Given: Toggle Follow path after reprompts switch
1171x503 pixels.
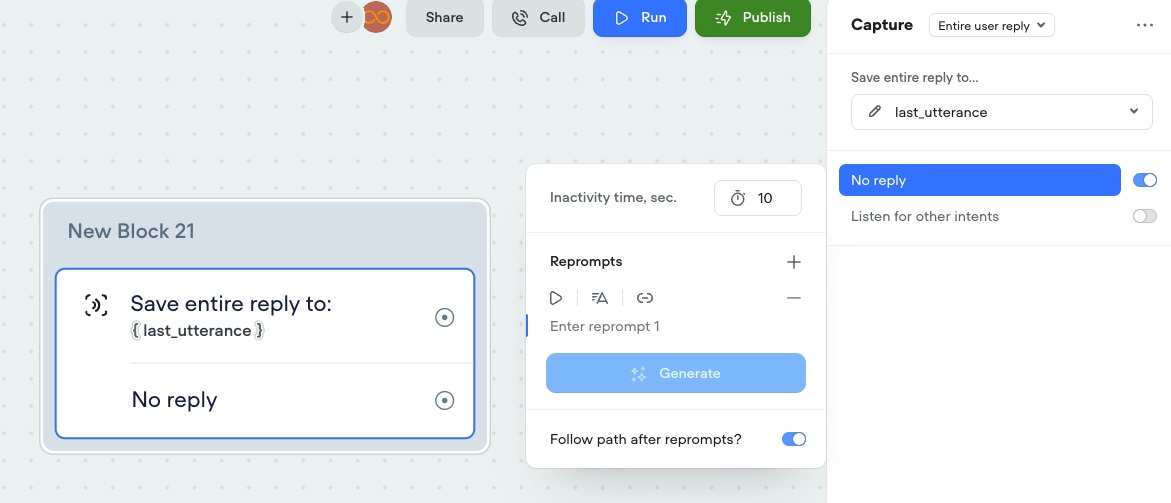Looking at the screenshot, I should coord(793,439).
